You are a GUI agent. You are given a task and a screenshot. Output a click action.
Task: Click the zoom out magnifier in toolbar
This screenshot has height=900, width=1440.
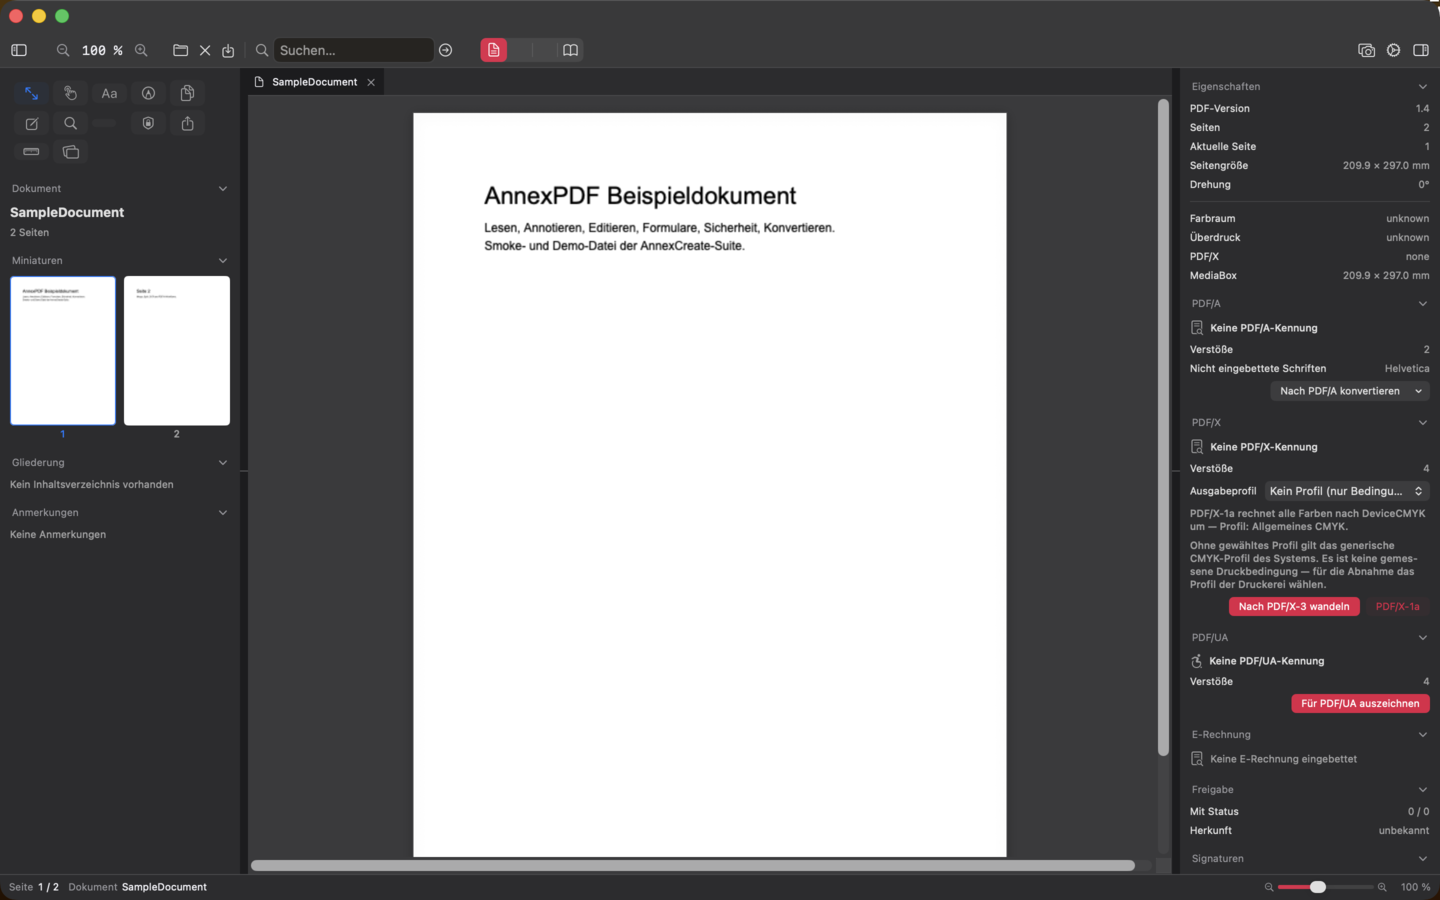[x=63, y=50]
